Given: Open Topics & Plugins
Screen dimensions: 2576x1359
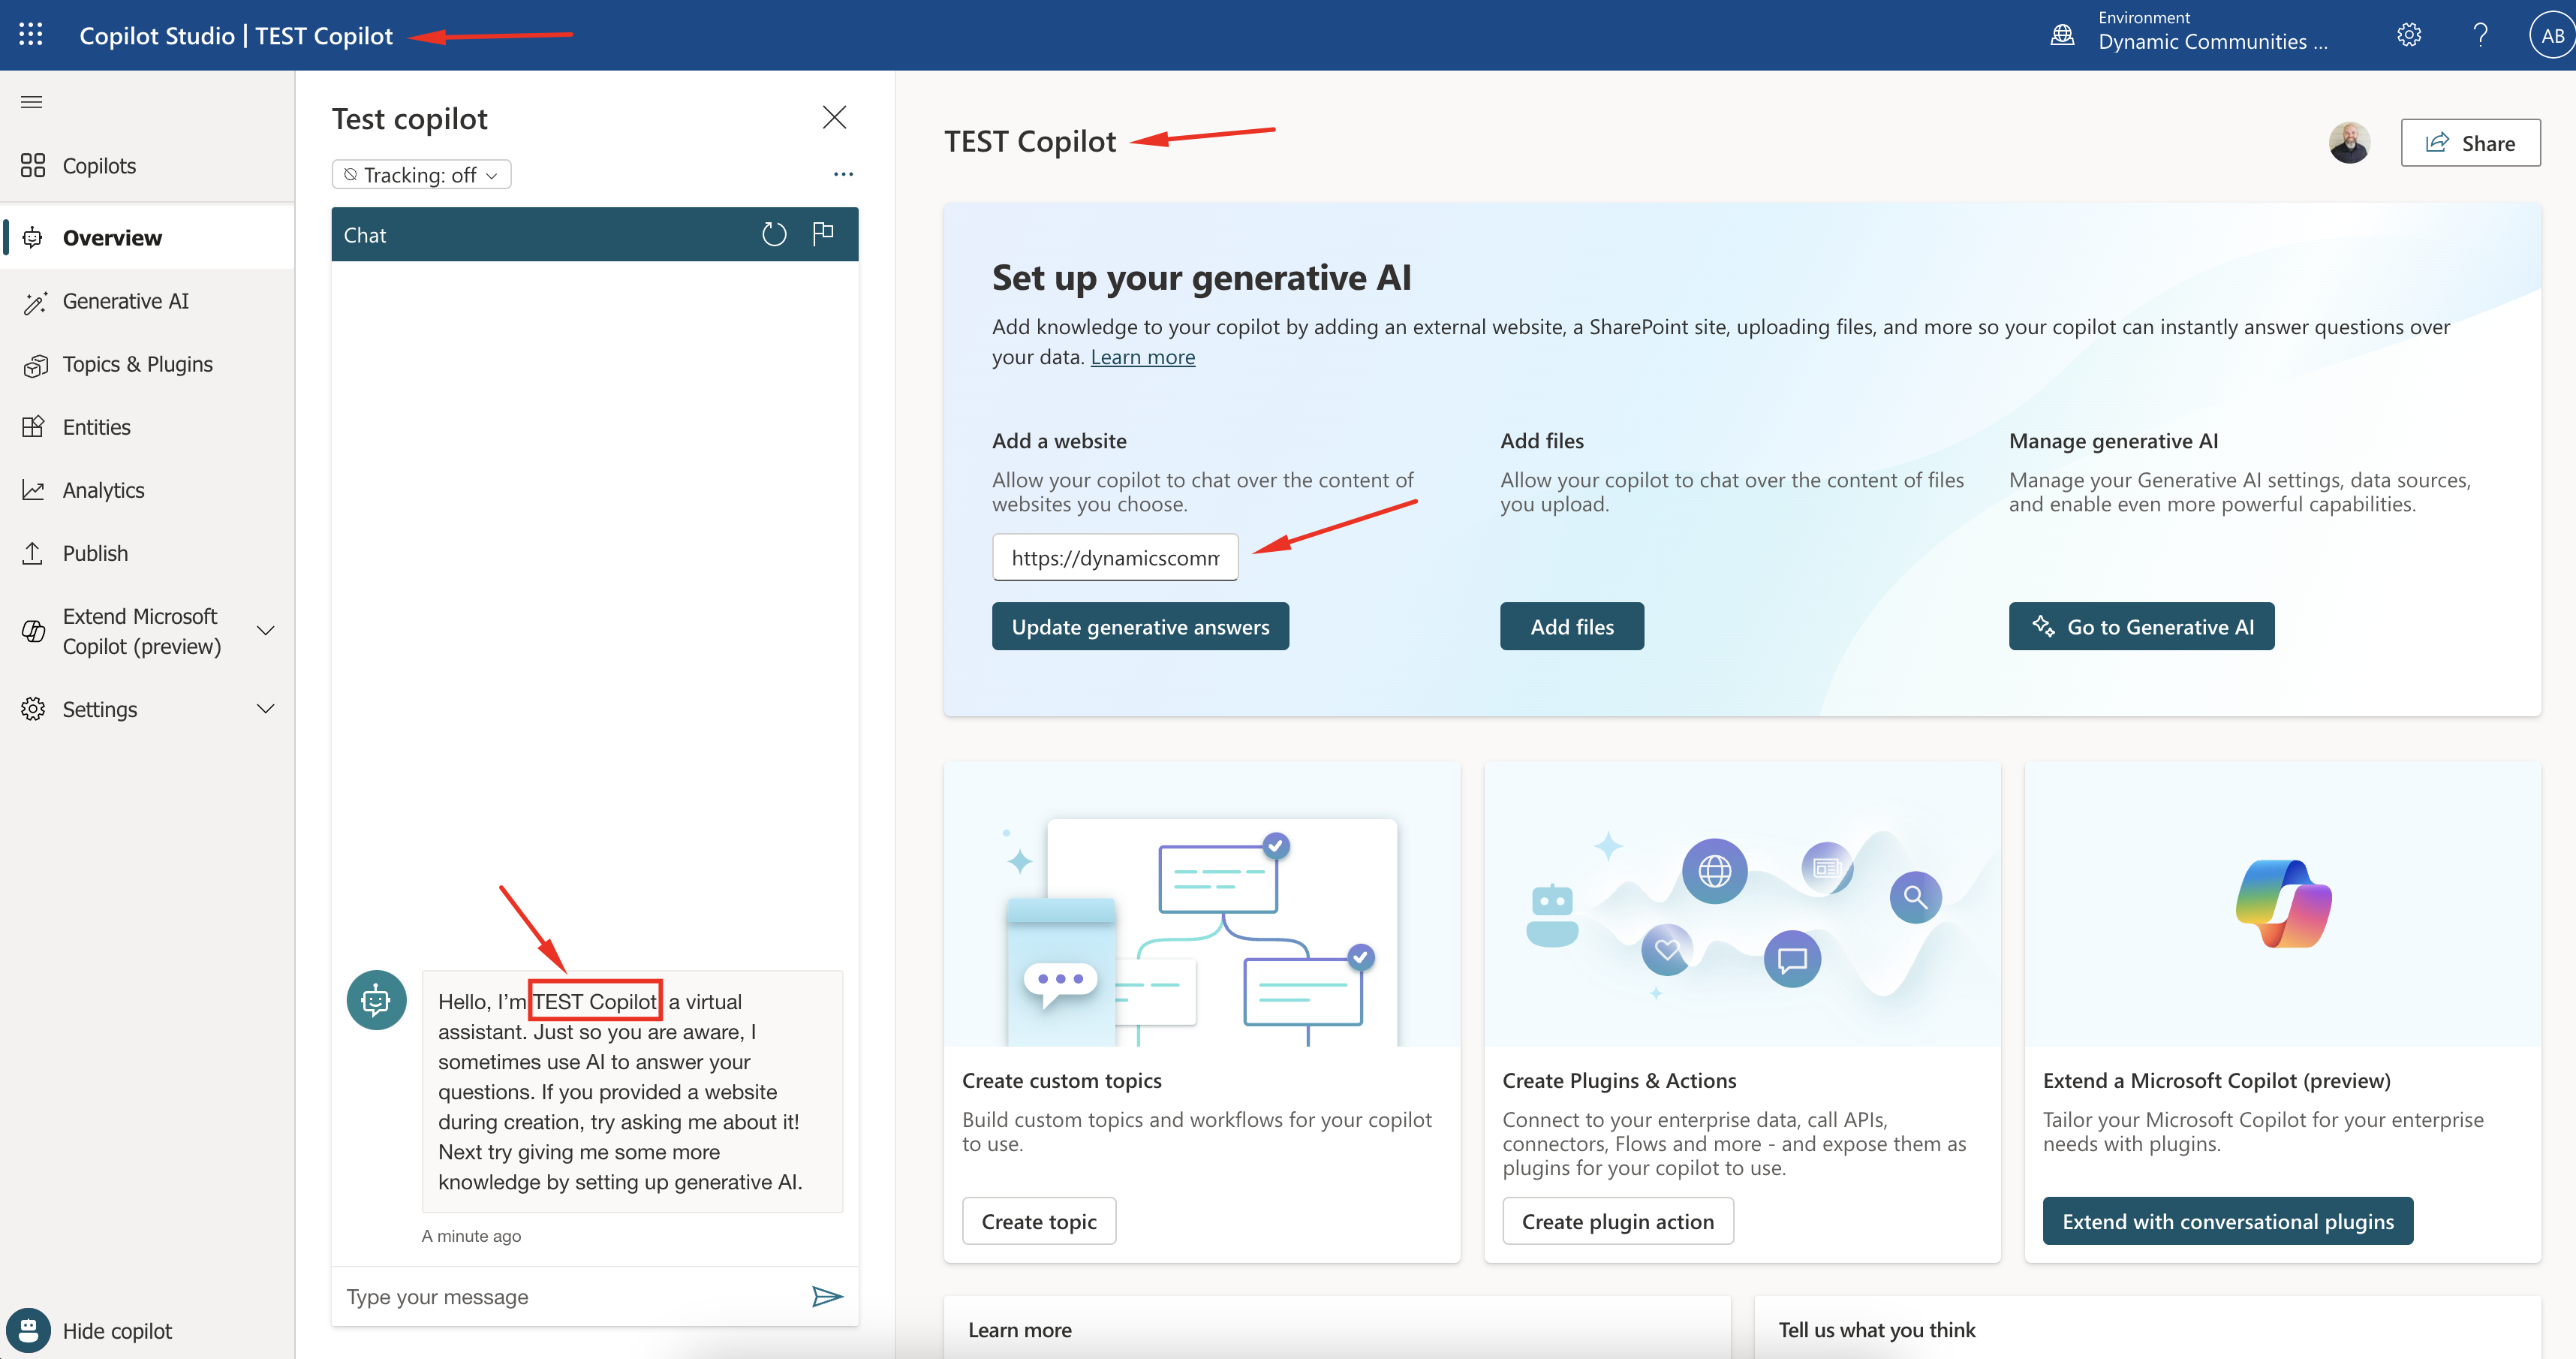Looking at the screenshot, I should 147,364.
